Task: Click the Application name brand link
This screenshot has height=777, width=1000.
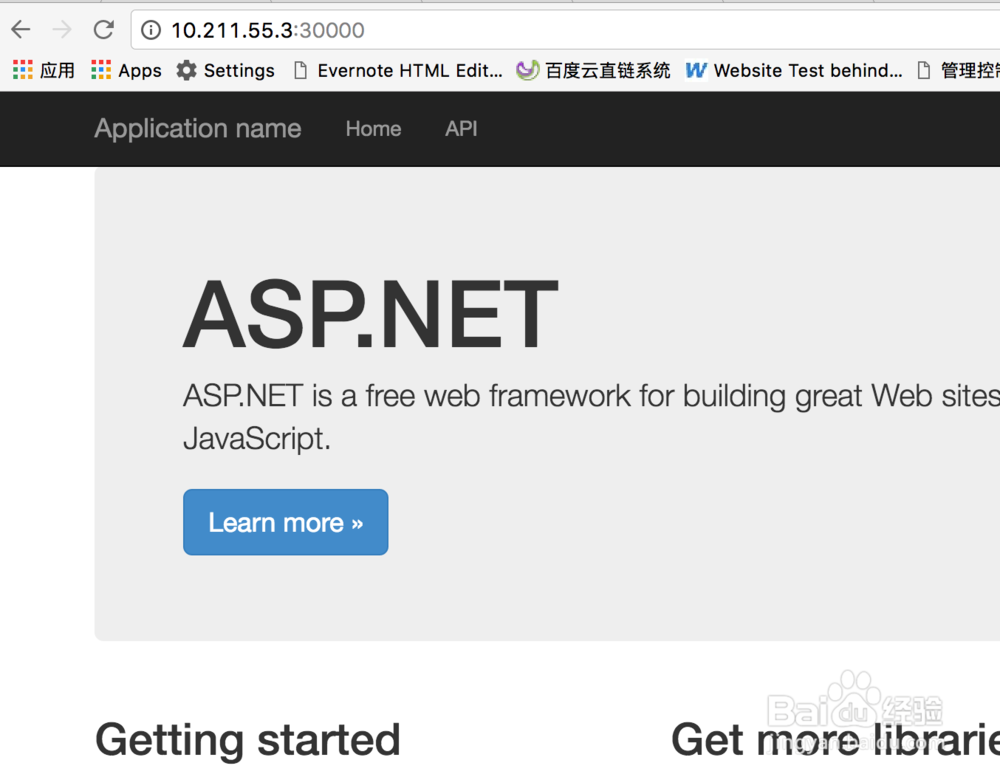Action: point(198,128)
